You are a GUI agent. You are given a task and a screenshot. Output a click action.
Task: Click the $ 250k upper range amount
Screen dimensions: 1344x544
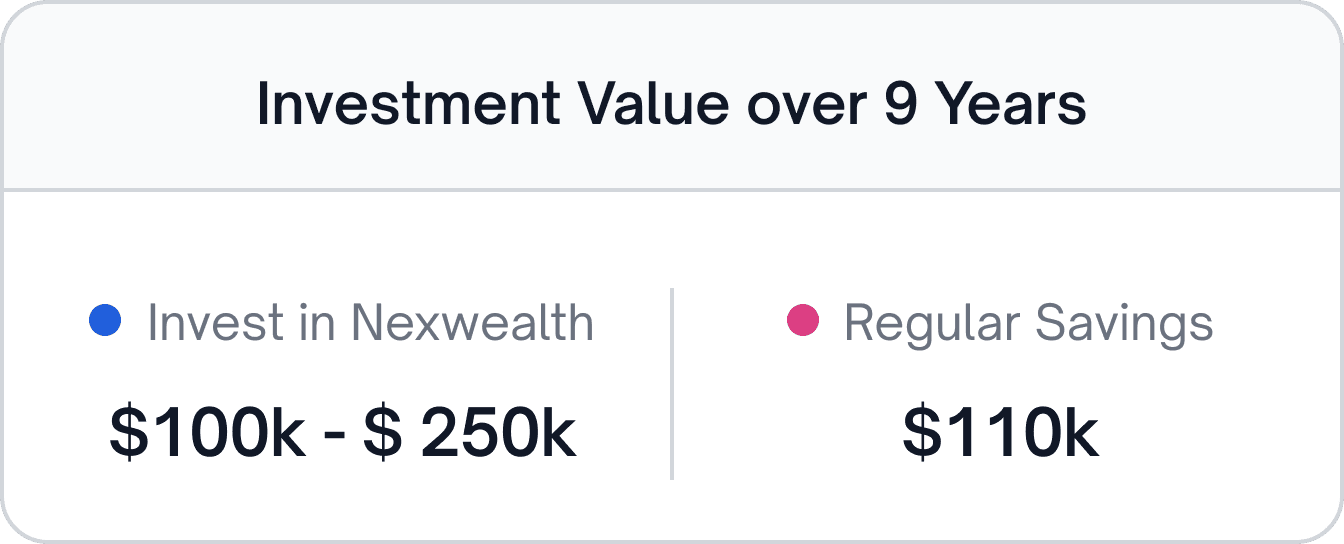470,433
